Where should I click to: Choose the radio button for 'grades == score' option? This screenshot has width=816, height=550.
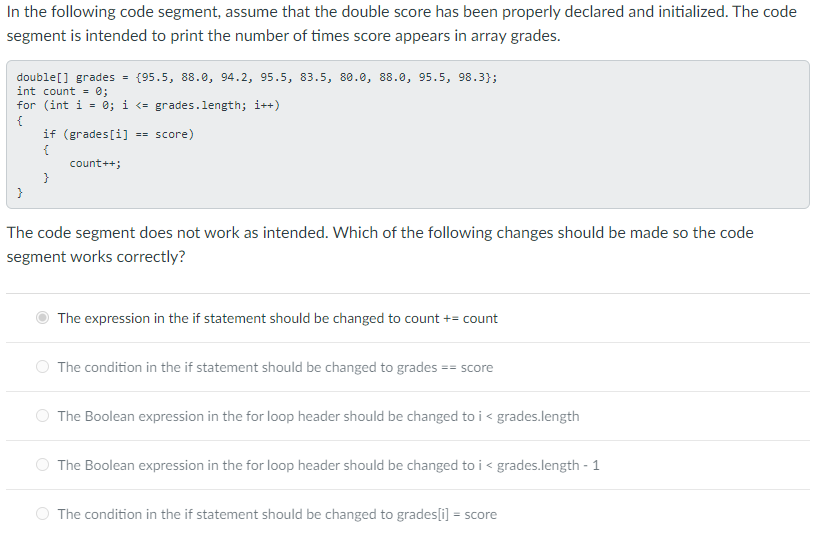[x=43, y=367]
